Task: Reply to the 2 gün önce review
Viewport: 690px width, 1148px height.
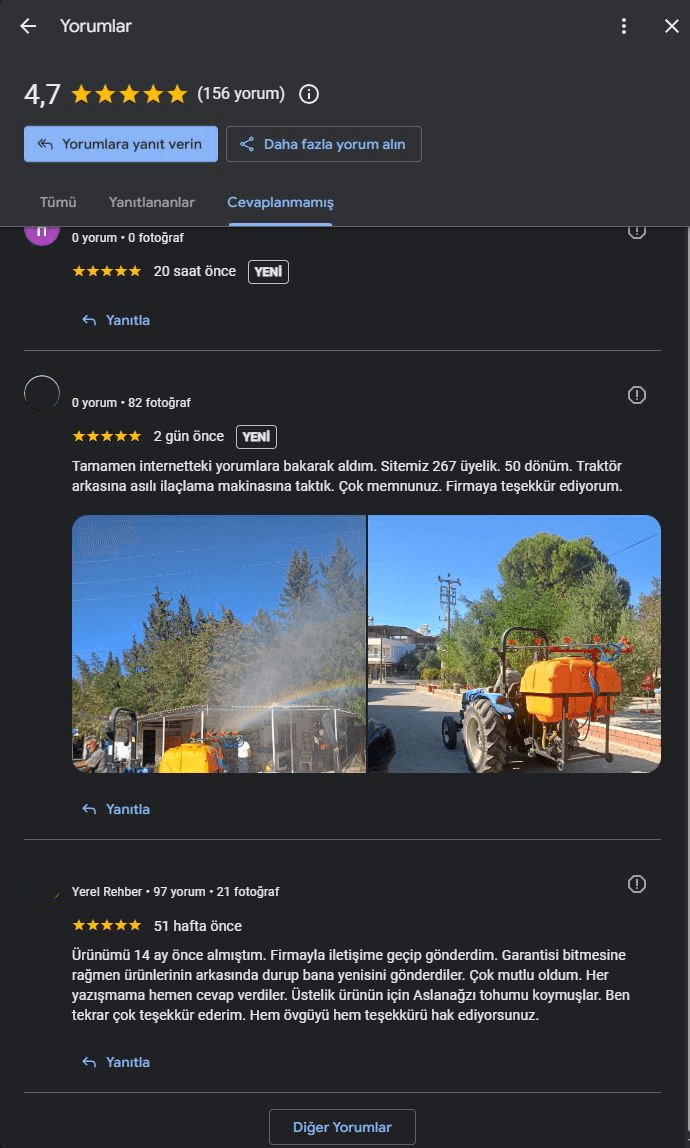Action: pos(116,809)
